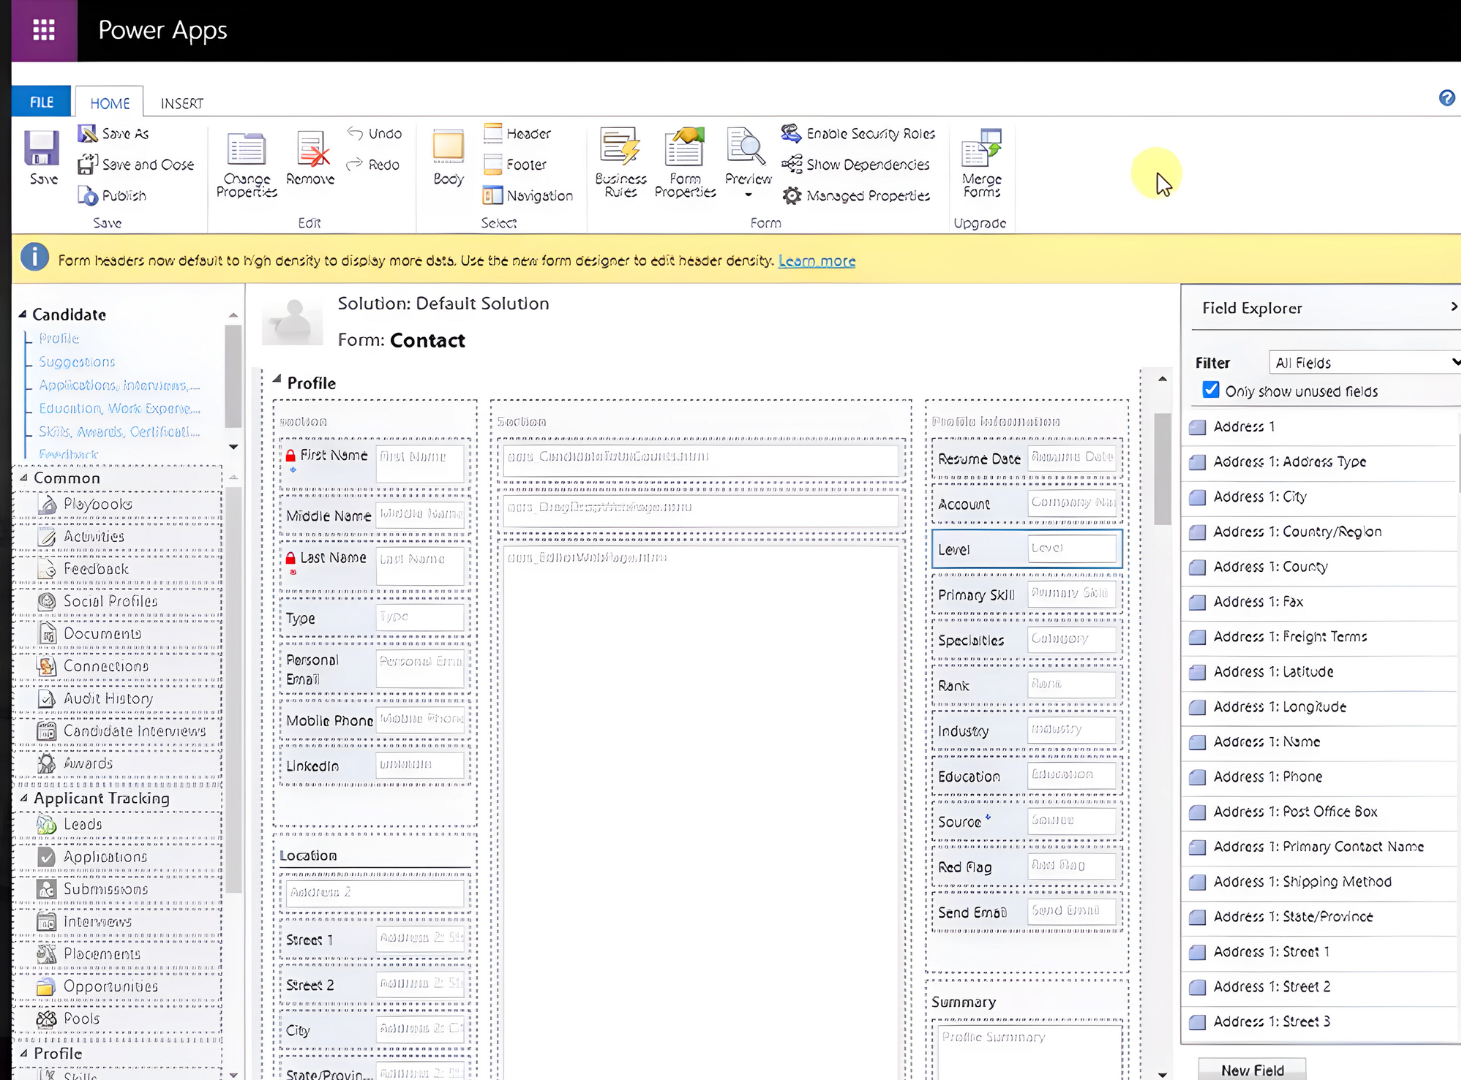Open the app launcher waffle icon
Image resolution: width=1461 pixels, height=1080 pixels.
pos(44,30)
